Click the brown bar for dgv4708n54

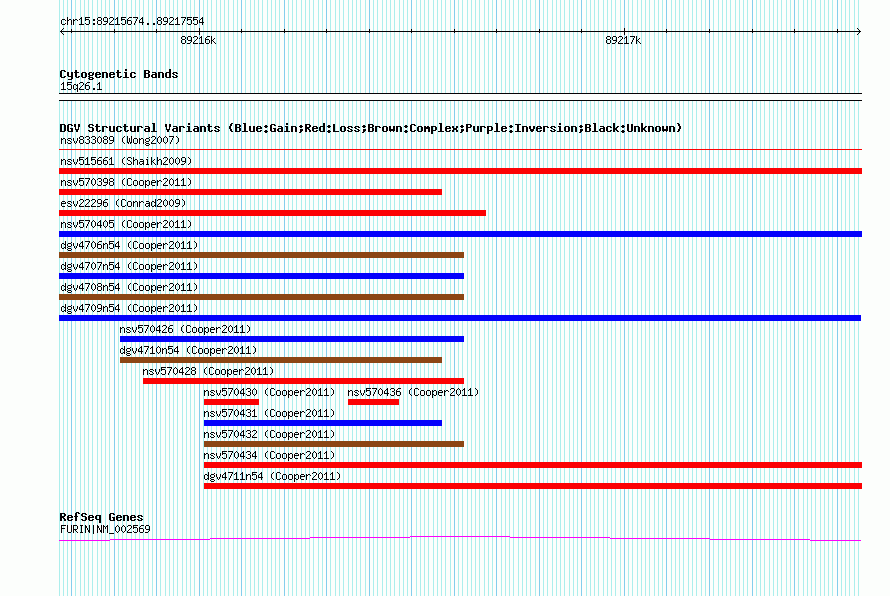pos(262,297)
